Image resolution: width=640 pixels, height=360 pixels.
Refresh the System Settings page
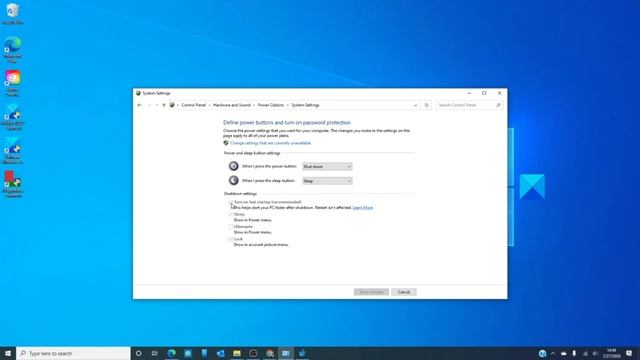[427, 105]
